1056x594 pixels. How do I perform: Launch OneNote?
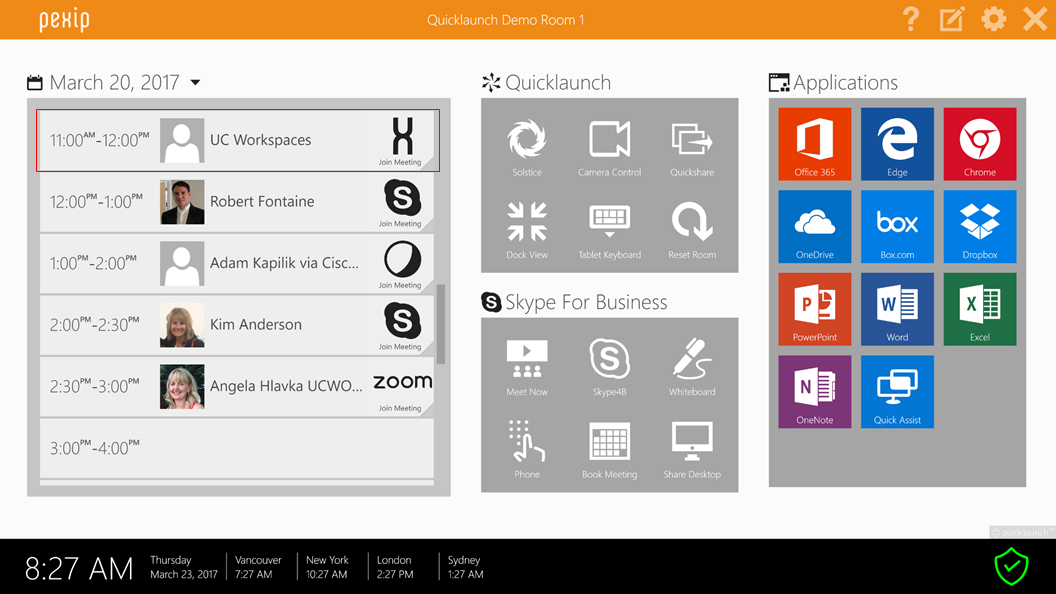[x=815, y=392]
